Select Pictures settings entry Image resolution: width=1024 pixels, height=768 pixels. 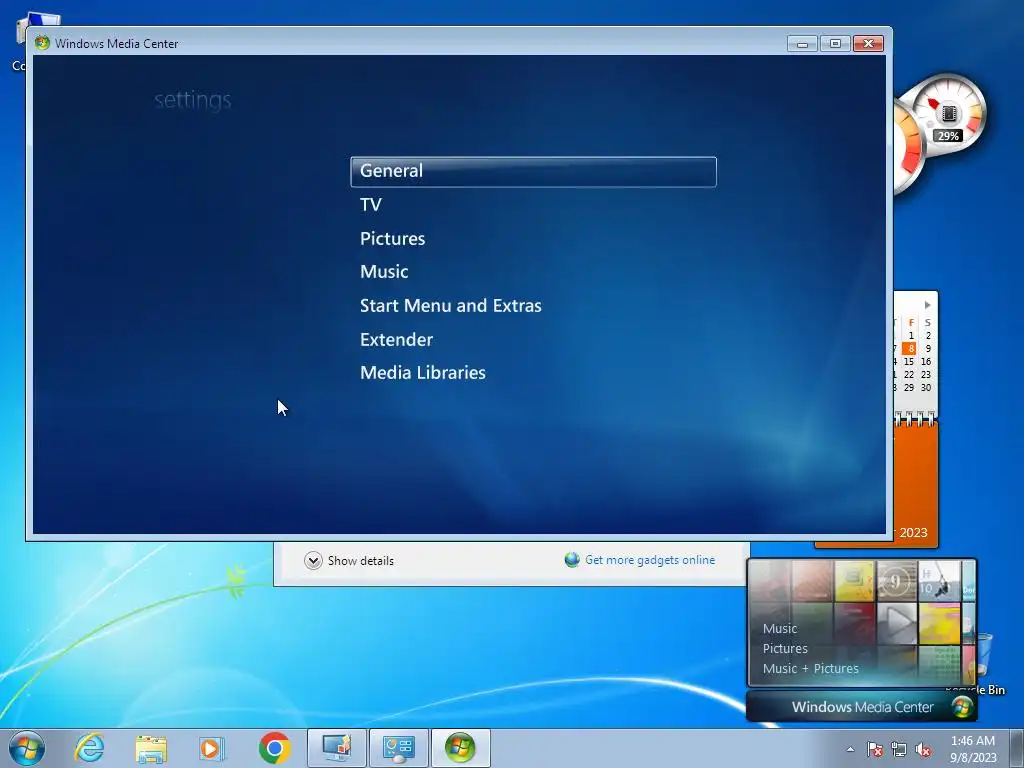tap(392, 238)
